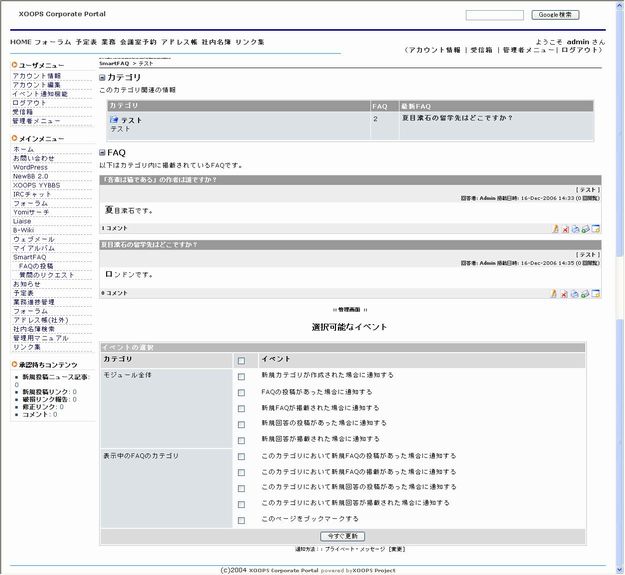
Task: Click the email/send icon for the first FAQ
Action: click(585, 228)
